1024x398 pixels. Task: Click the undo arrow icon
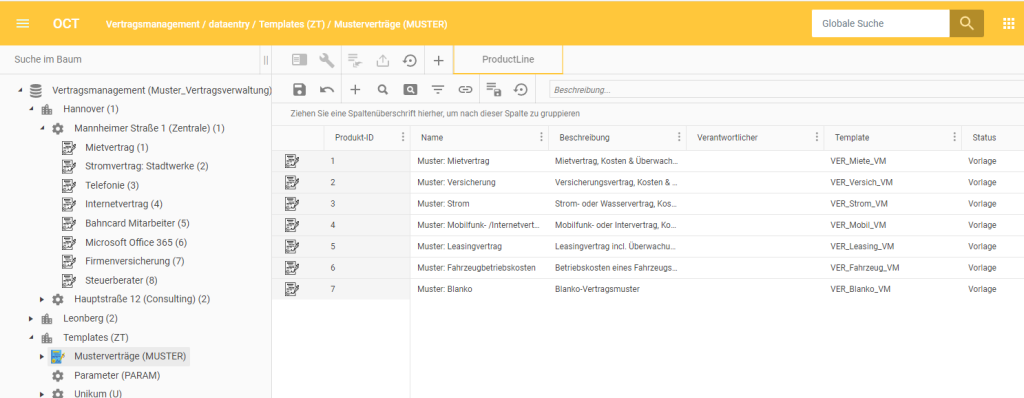327,90
